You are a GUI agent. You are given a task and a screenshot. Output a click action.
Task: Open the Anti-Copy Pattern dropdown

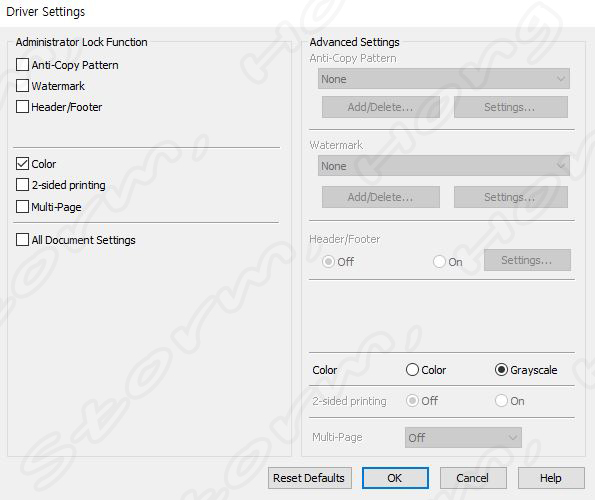click(x=444, y=79)
